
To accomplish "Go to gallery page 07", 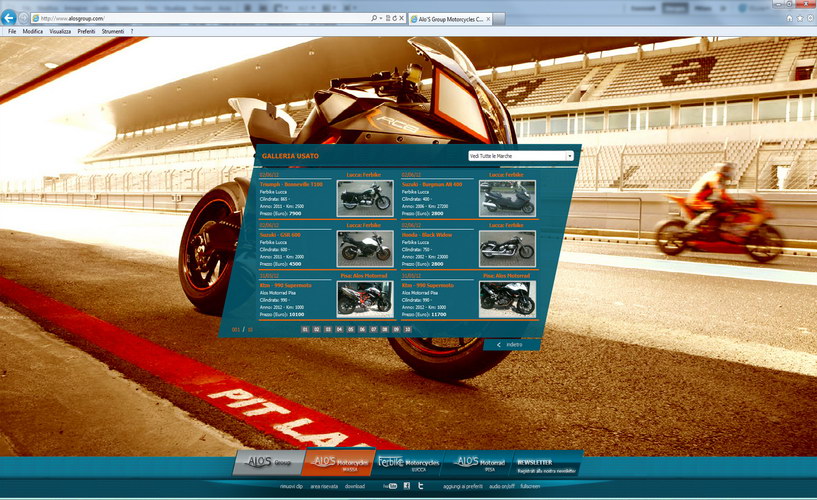I will (374, 330).
